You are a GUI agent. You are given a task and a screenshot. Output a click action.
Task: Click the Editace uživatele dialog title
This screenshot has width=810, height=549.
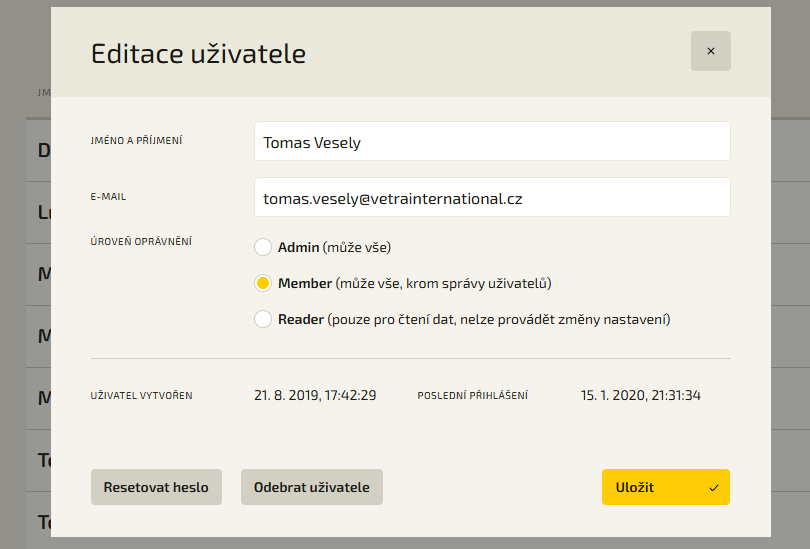(x=198, y=54)
